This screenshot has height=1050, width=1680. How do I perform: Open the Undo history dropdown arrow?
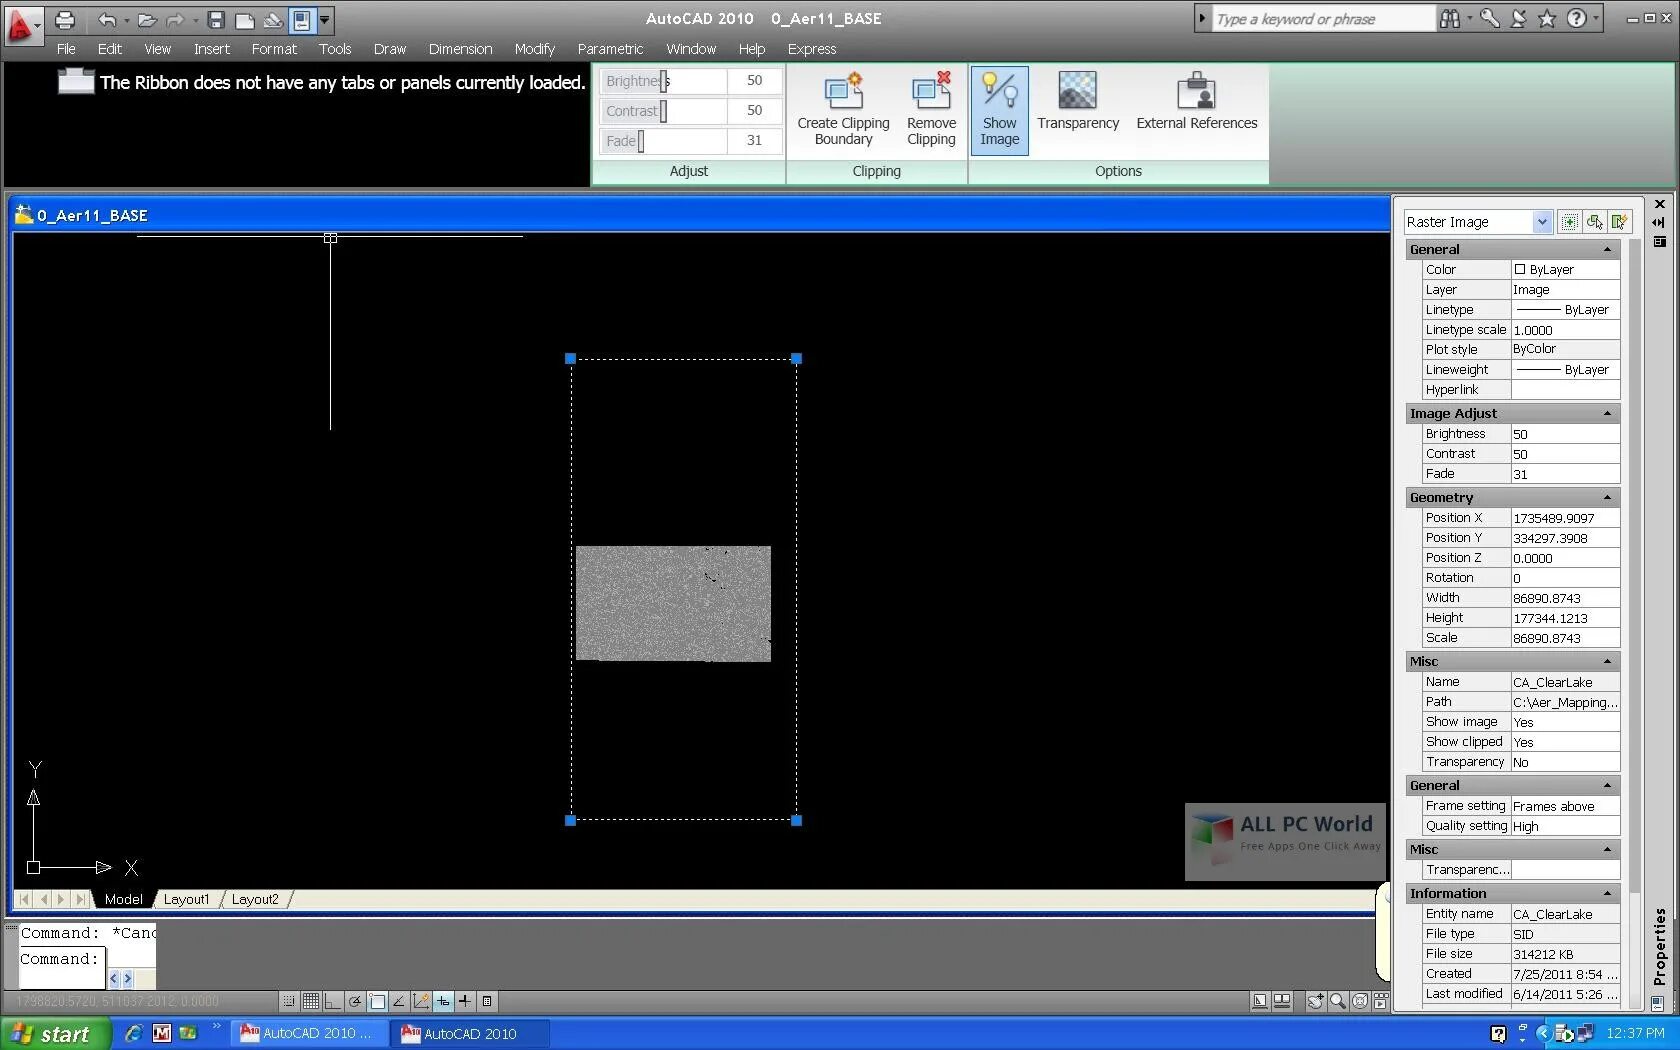coord(126,19)
